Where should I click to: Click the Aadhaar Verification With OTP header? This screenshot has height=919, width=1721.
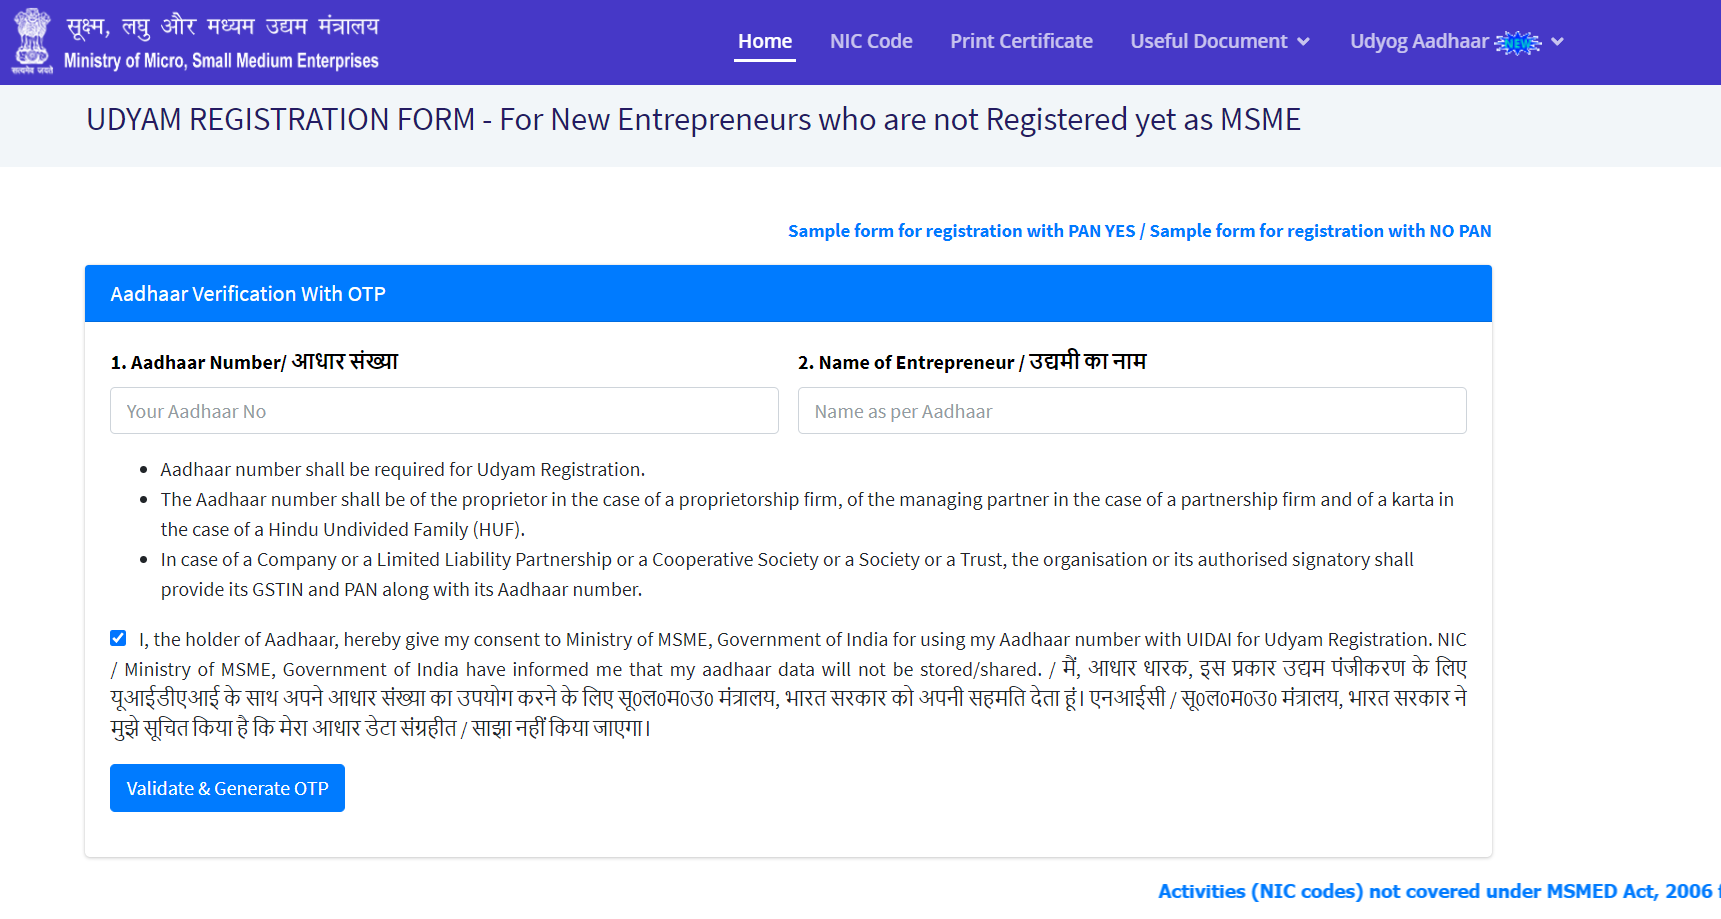[x=248, y=294]
